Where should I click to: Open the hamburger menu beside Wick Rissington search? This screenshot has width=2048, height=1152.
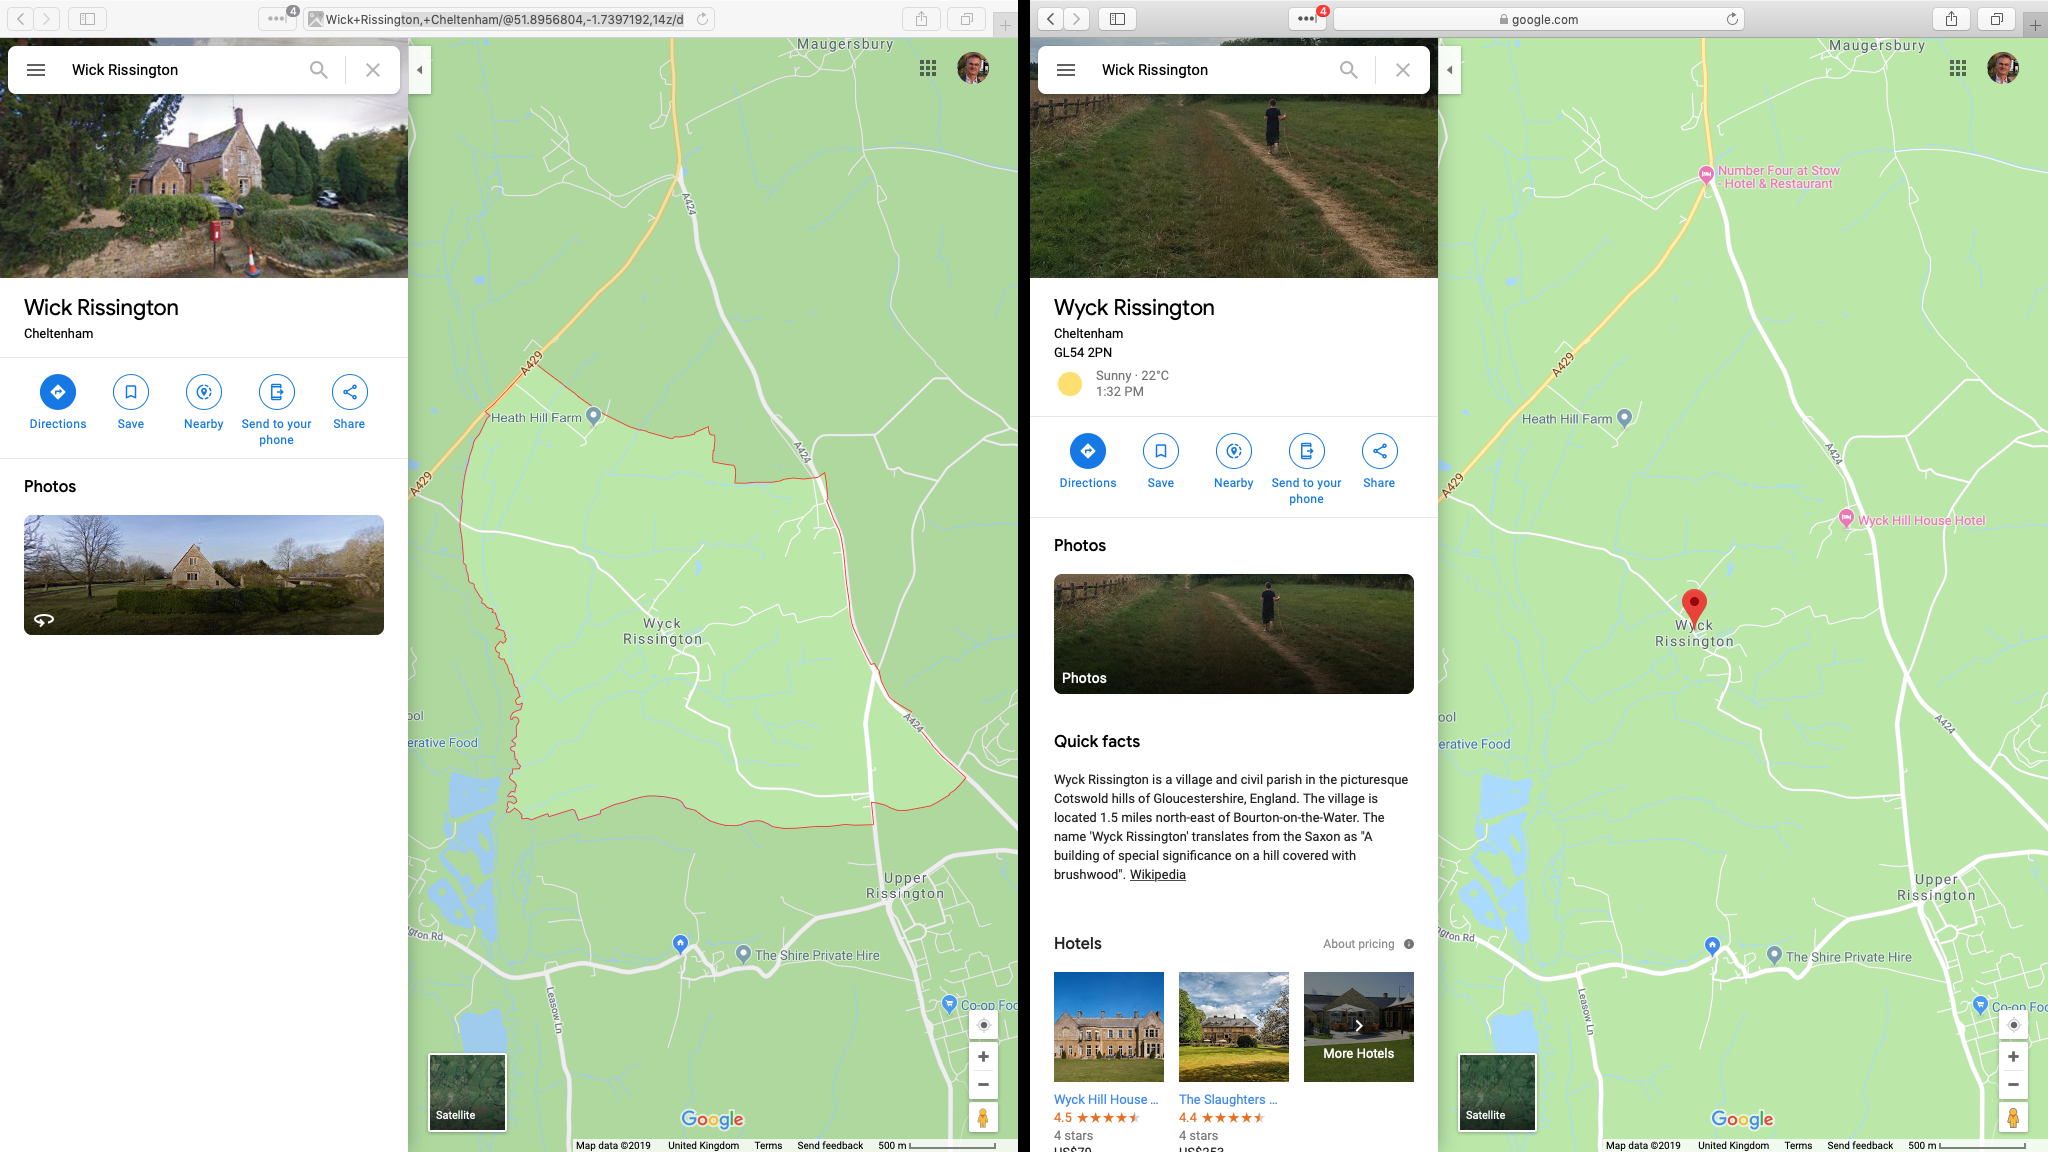pyautogui.click(x=36, y=69)
